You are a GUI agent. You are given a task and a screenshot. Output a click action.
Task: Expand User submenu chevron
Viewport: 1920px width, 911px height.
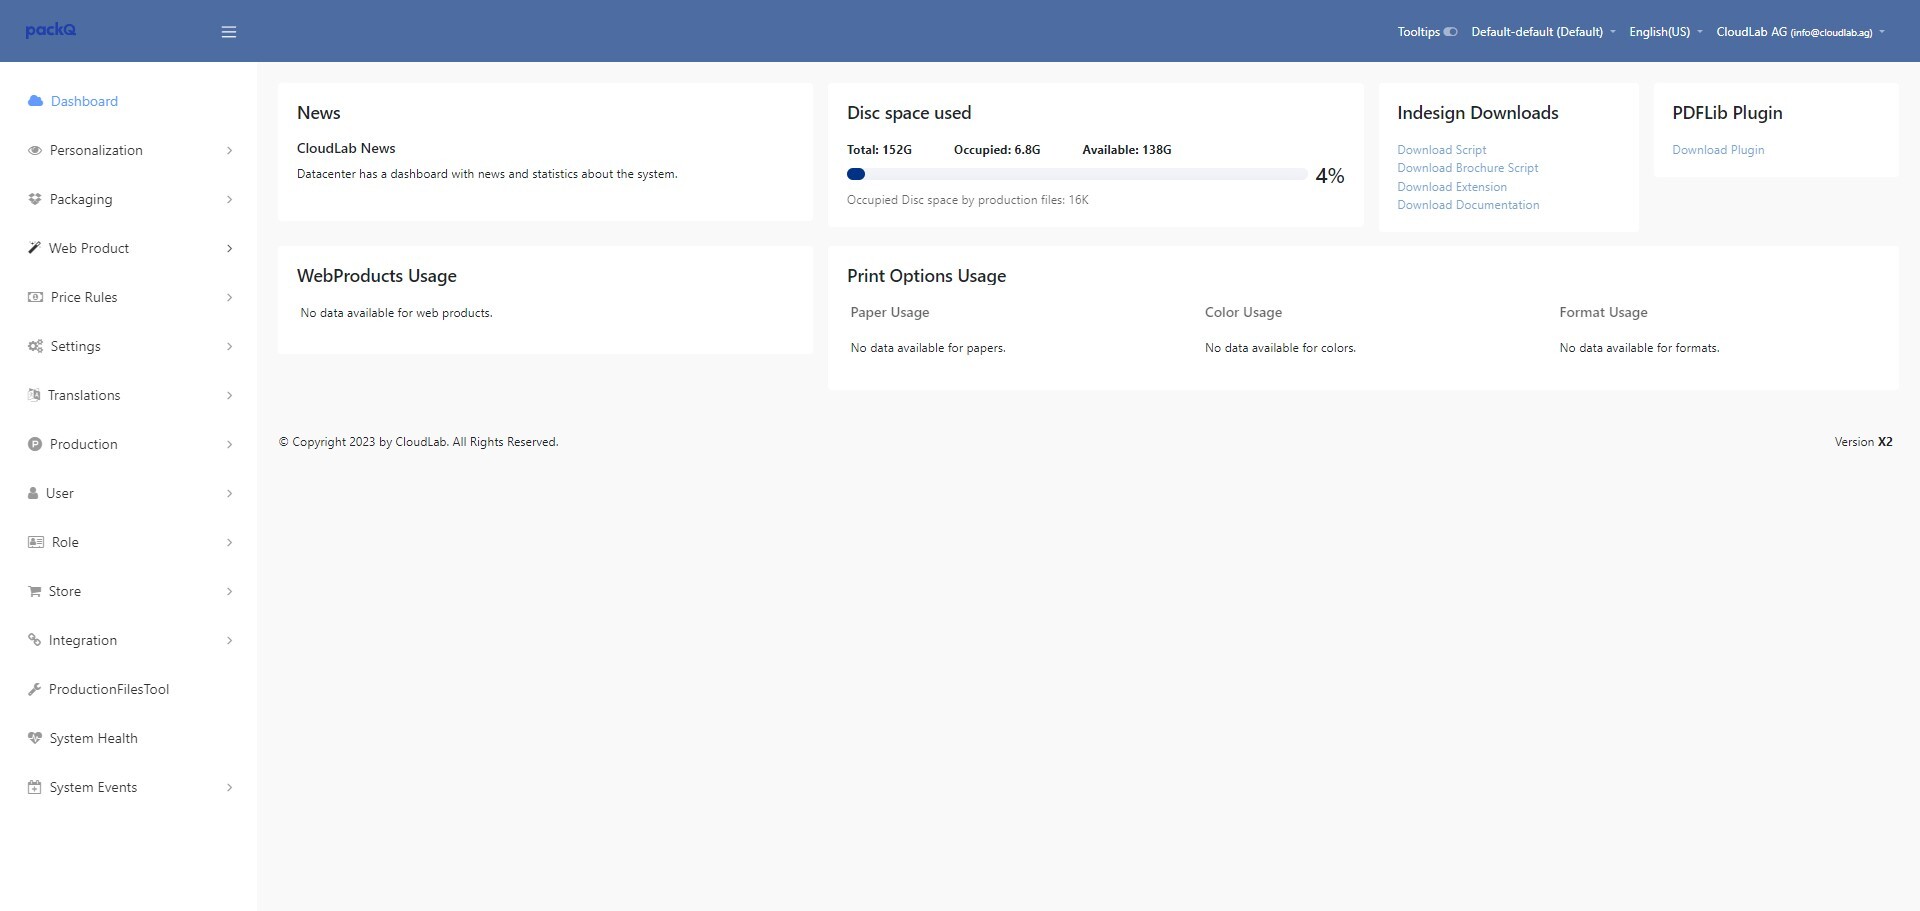coord(229,493)
